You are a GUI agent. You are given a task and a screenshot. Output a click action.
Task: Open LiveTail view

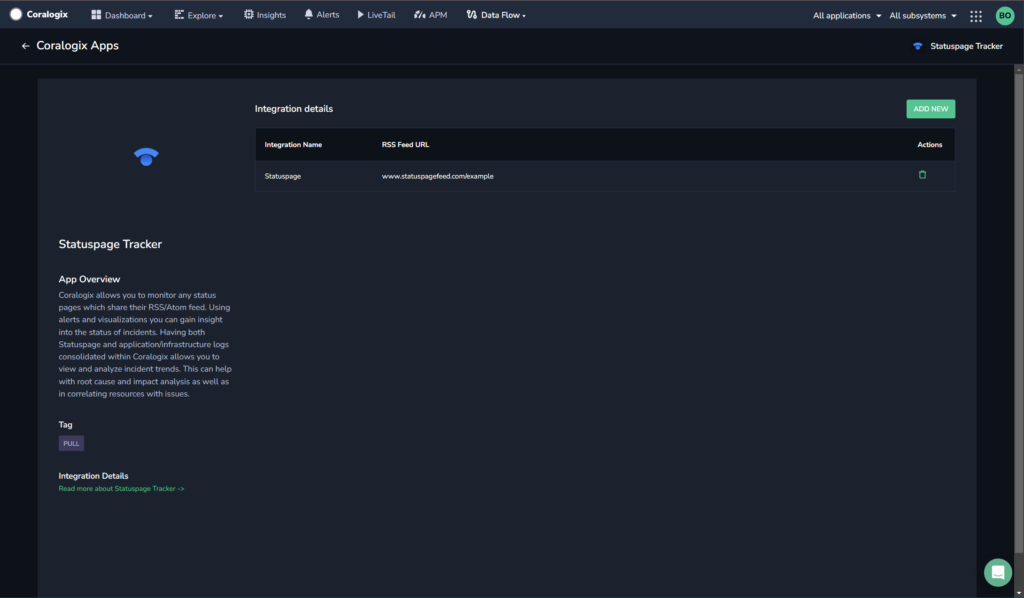pyautogui.click(x=376, y=15)
